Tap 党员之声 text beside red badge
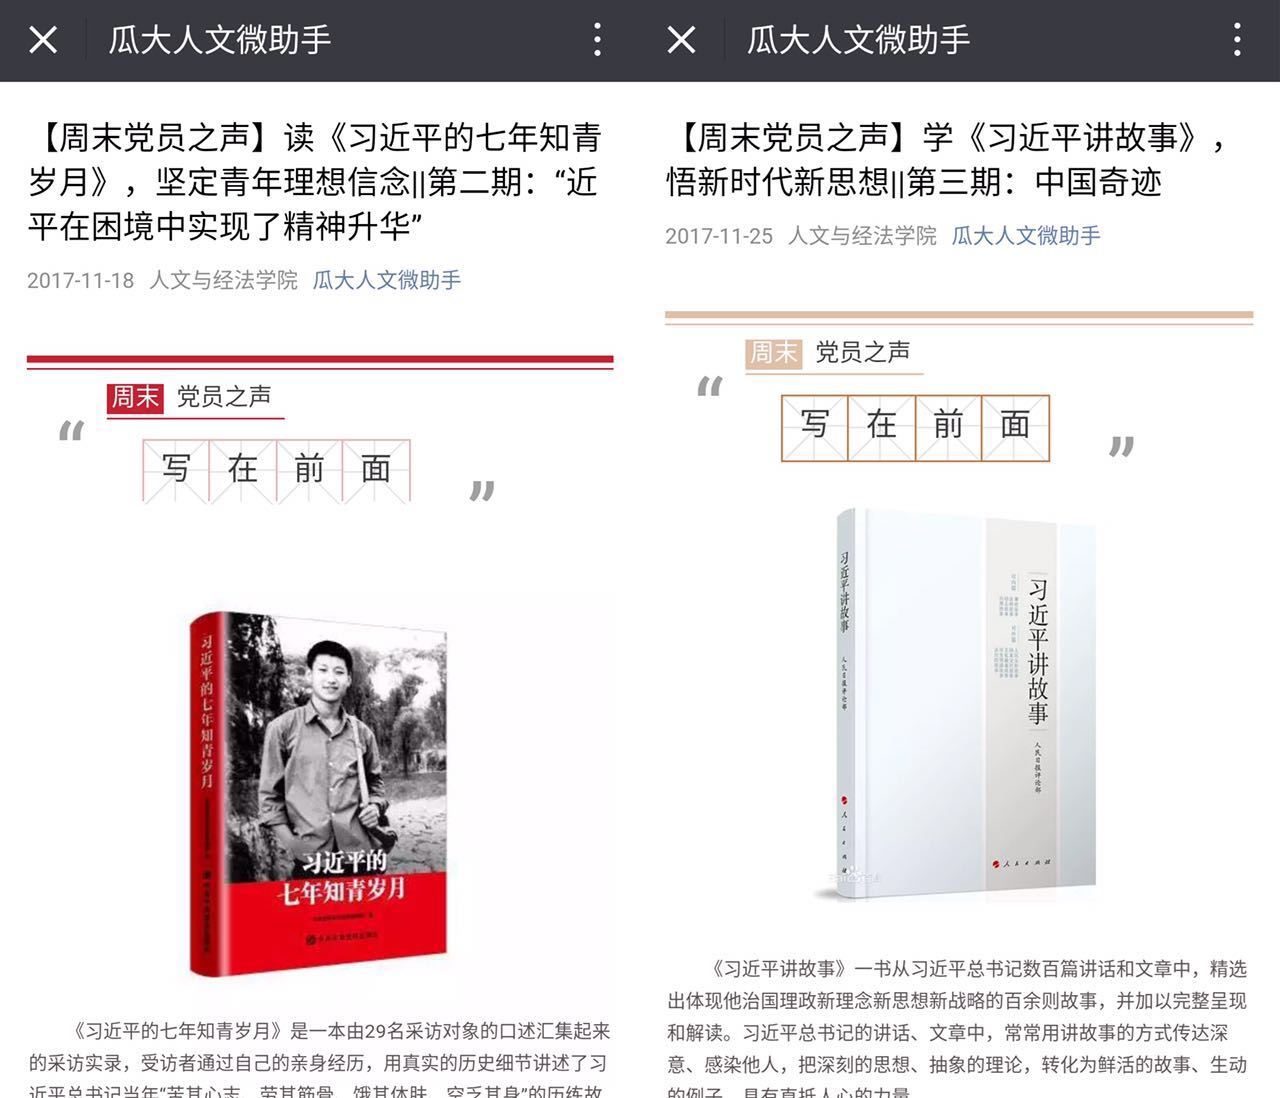Viewport: 1280px width, 1098px height. click(x=224, y=397)
